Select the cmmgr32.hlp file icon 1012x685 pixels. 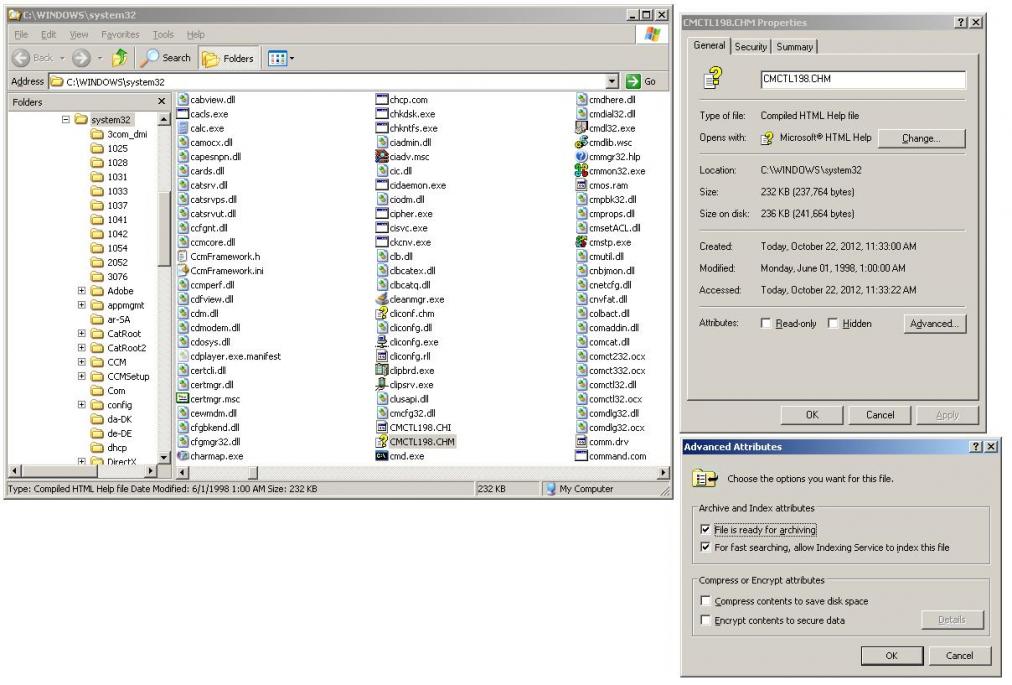[x=581, y=156]
